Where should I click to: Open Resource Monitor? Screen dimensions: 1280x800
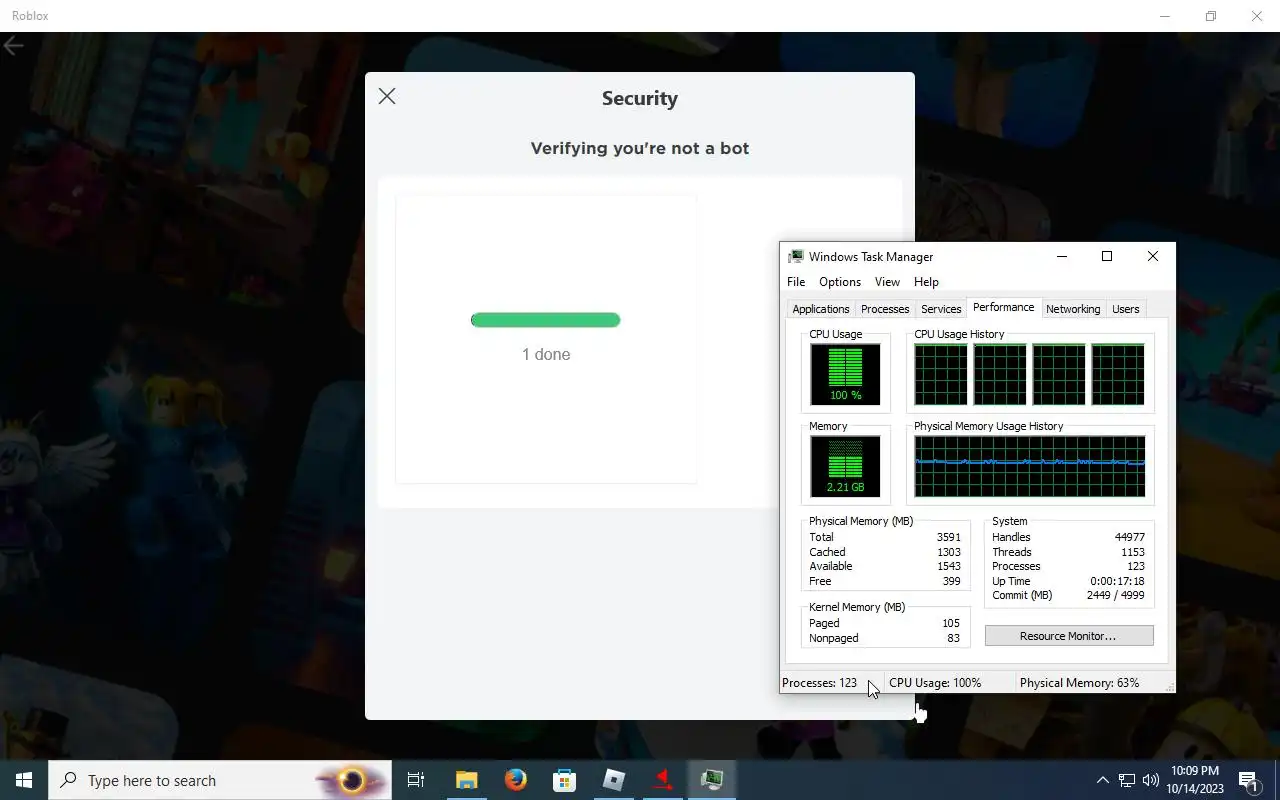(x=1069, y=636)
